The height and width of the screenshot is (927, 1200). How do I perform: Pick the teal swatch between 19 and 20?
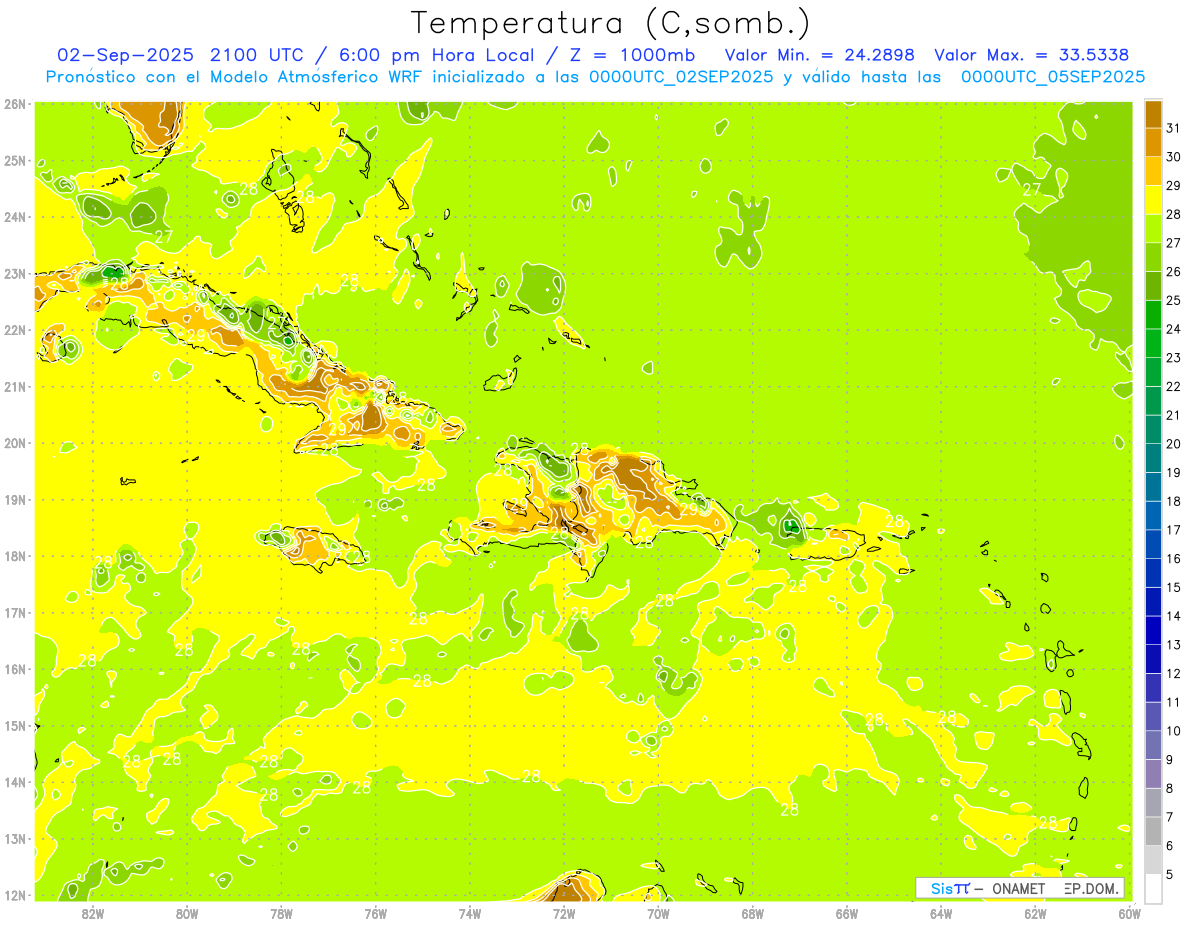pos(1153,458)
